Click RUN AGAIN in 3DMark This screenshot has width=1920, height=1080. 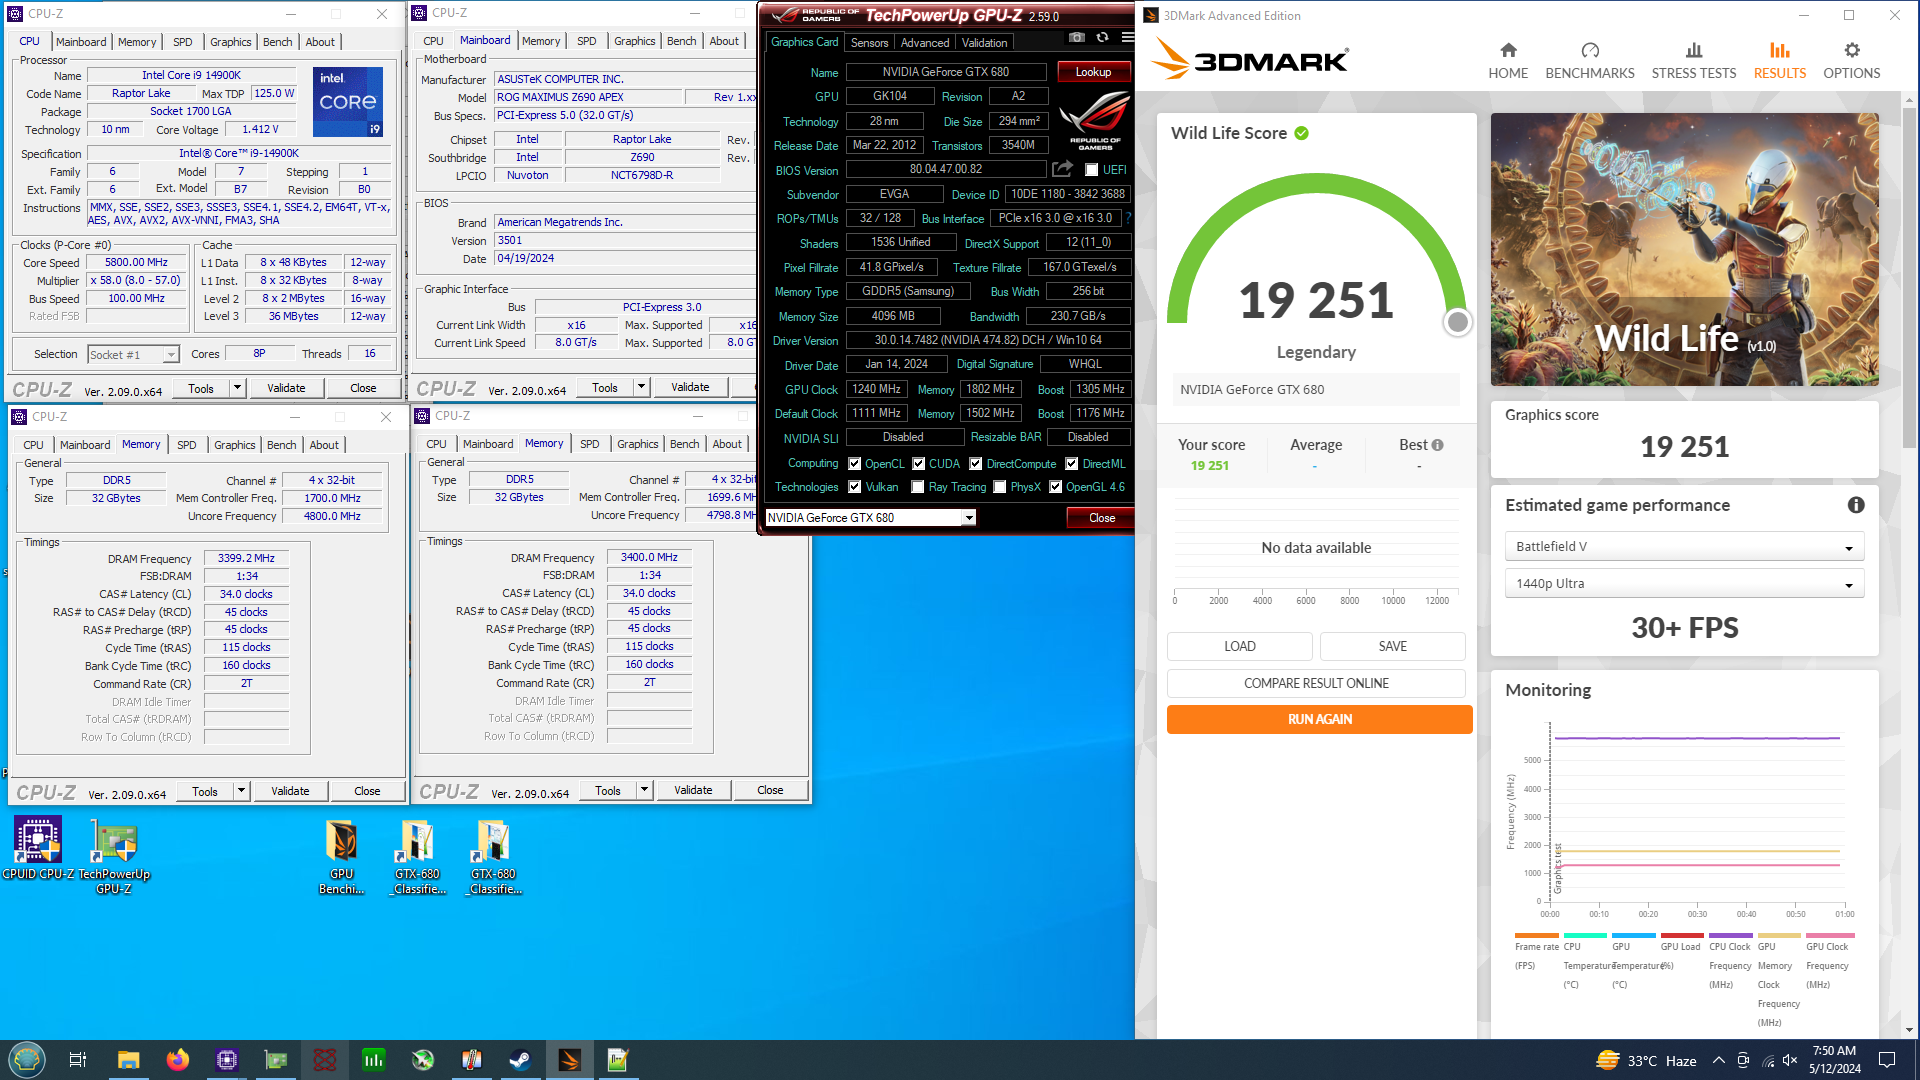[1319, 720]
